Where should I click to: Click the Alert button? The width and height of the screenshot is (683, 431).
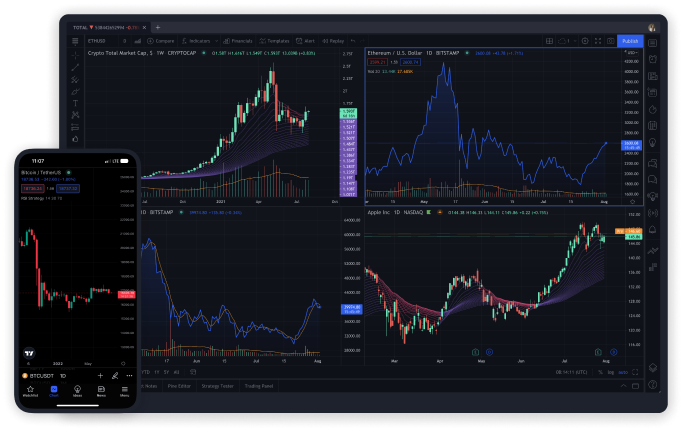pyautogui.click(x=305, y=41)
